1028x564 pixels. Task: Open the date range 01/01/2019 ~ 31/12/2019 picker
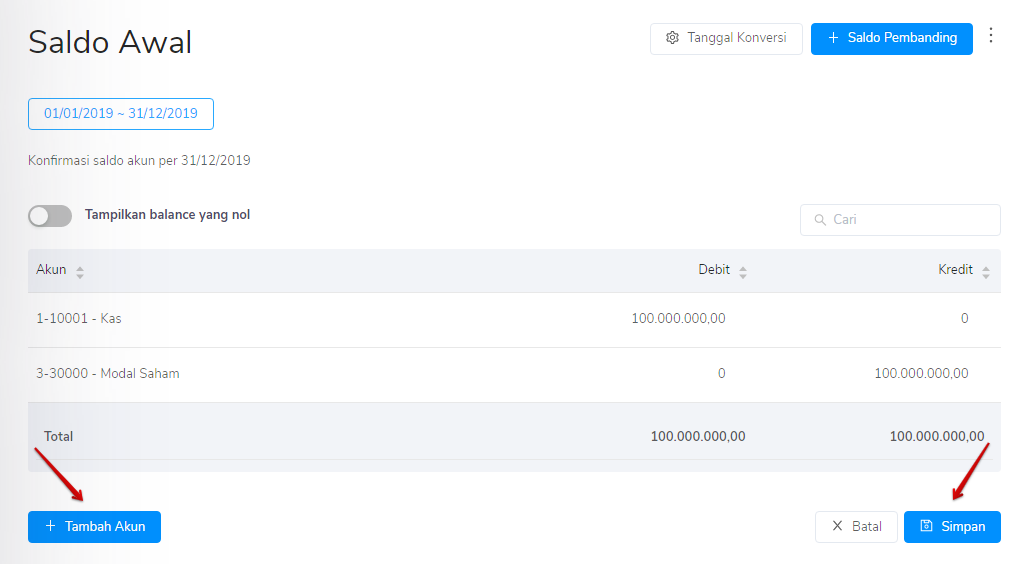(121, 114)
